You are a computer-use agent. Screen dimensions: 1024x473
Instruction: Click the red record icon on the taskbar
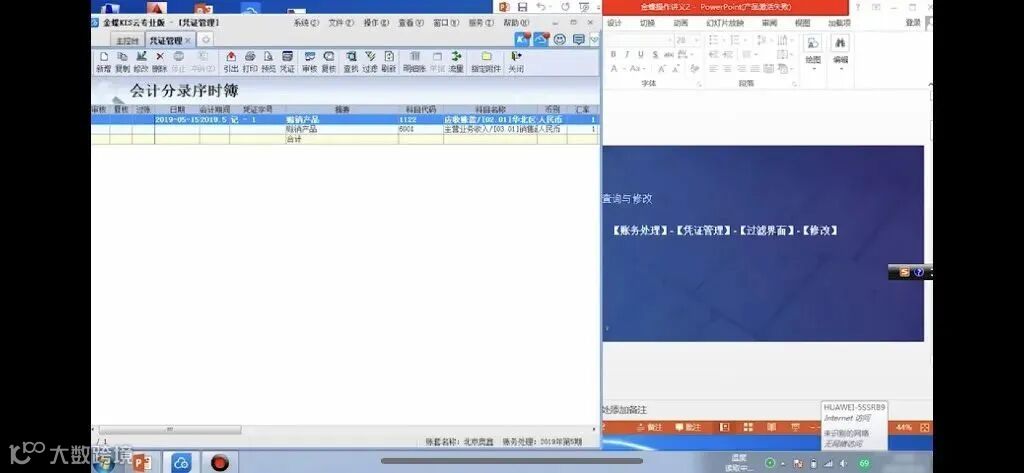pos(220,463)
